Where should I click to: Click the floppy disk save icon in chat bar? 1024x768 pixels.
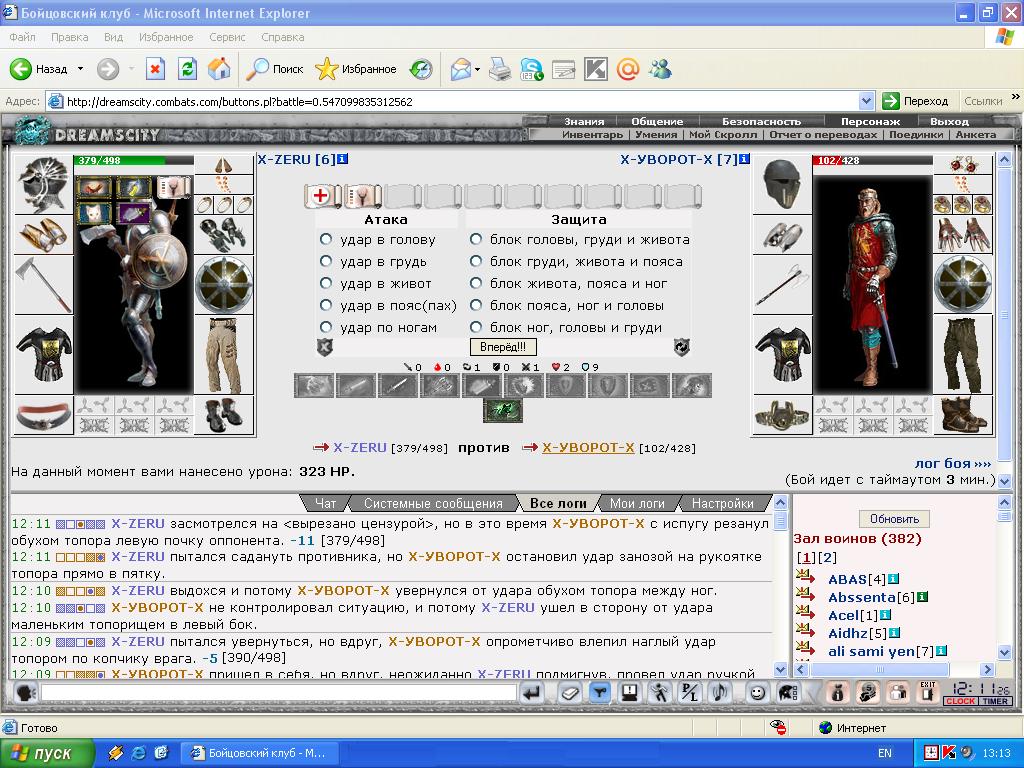coord(630,692)
